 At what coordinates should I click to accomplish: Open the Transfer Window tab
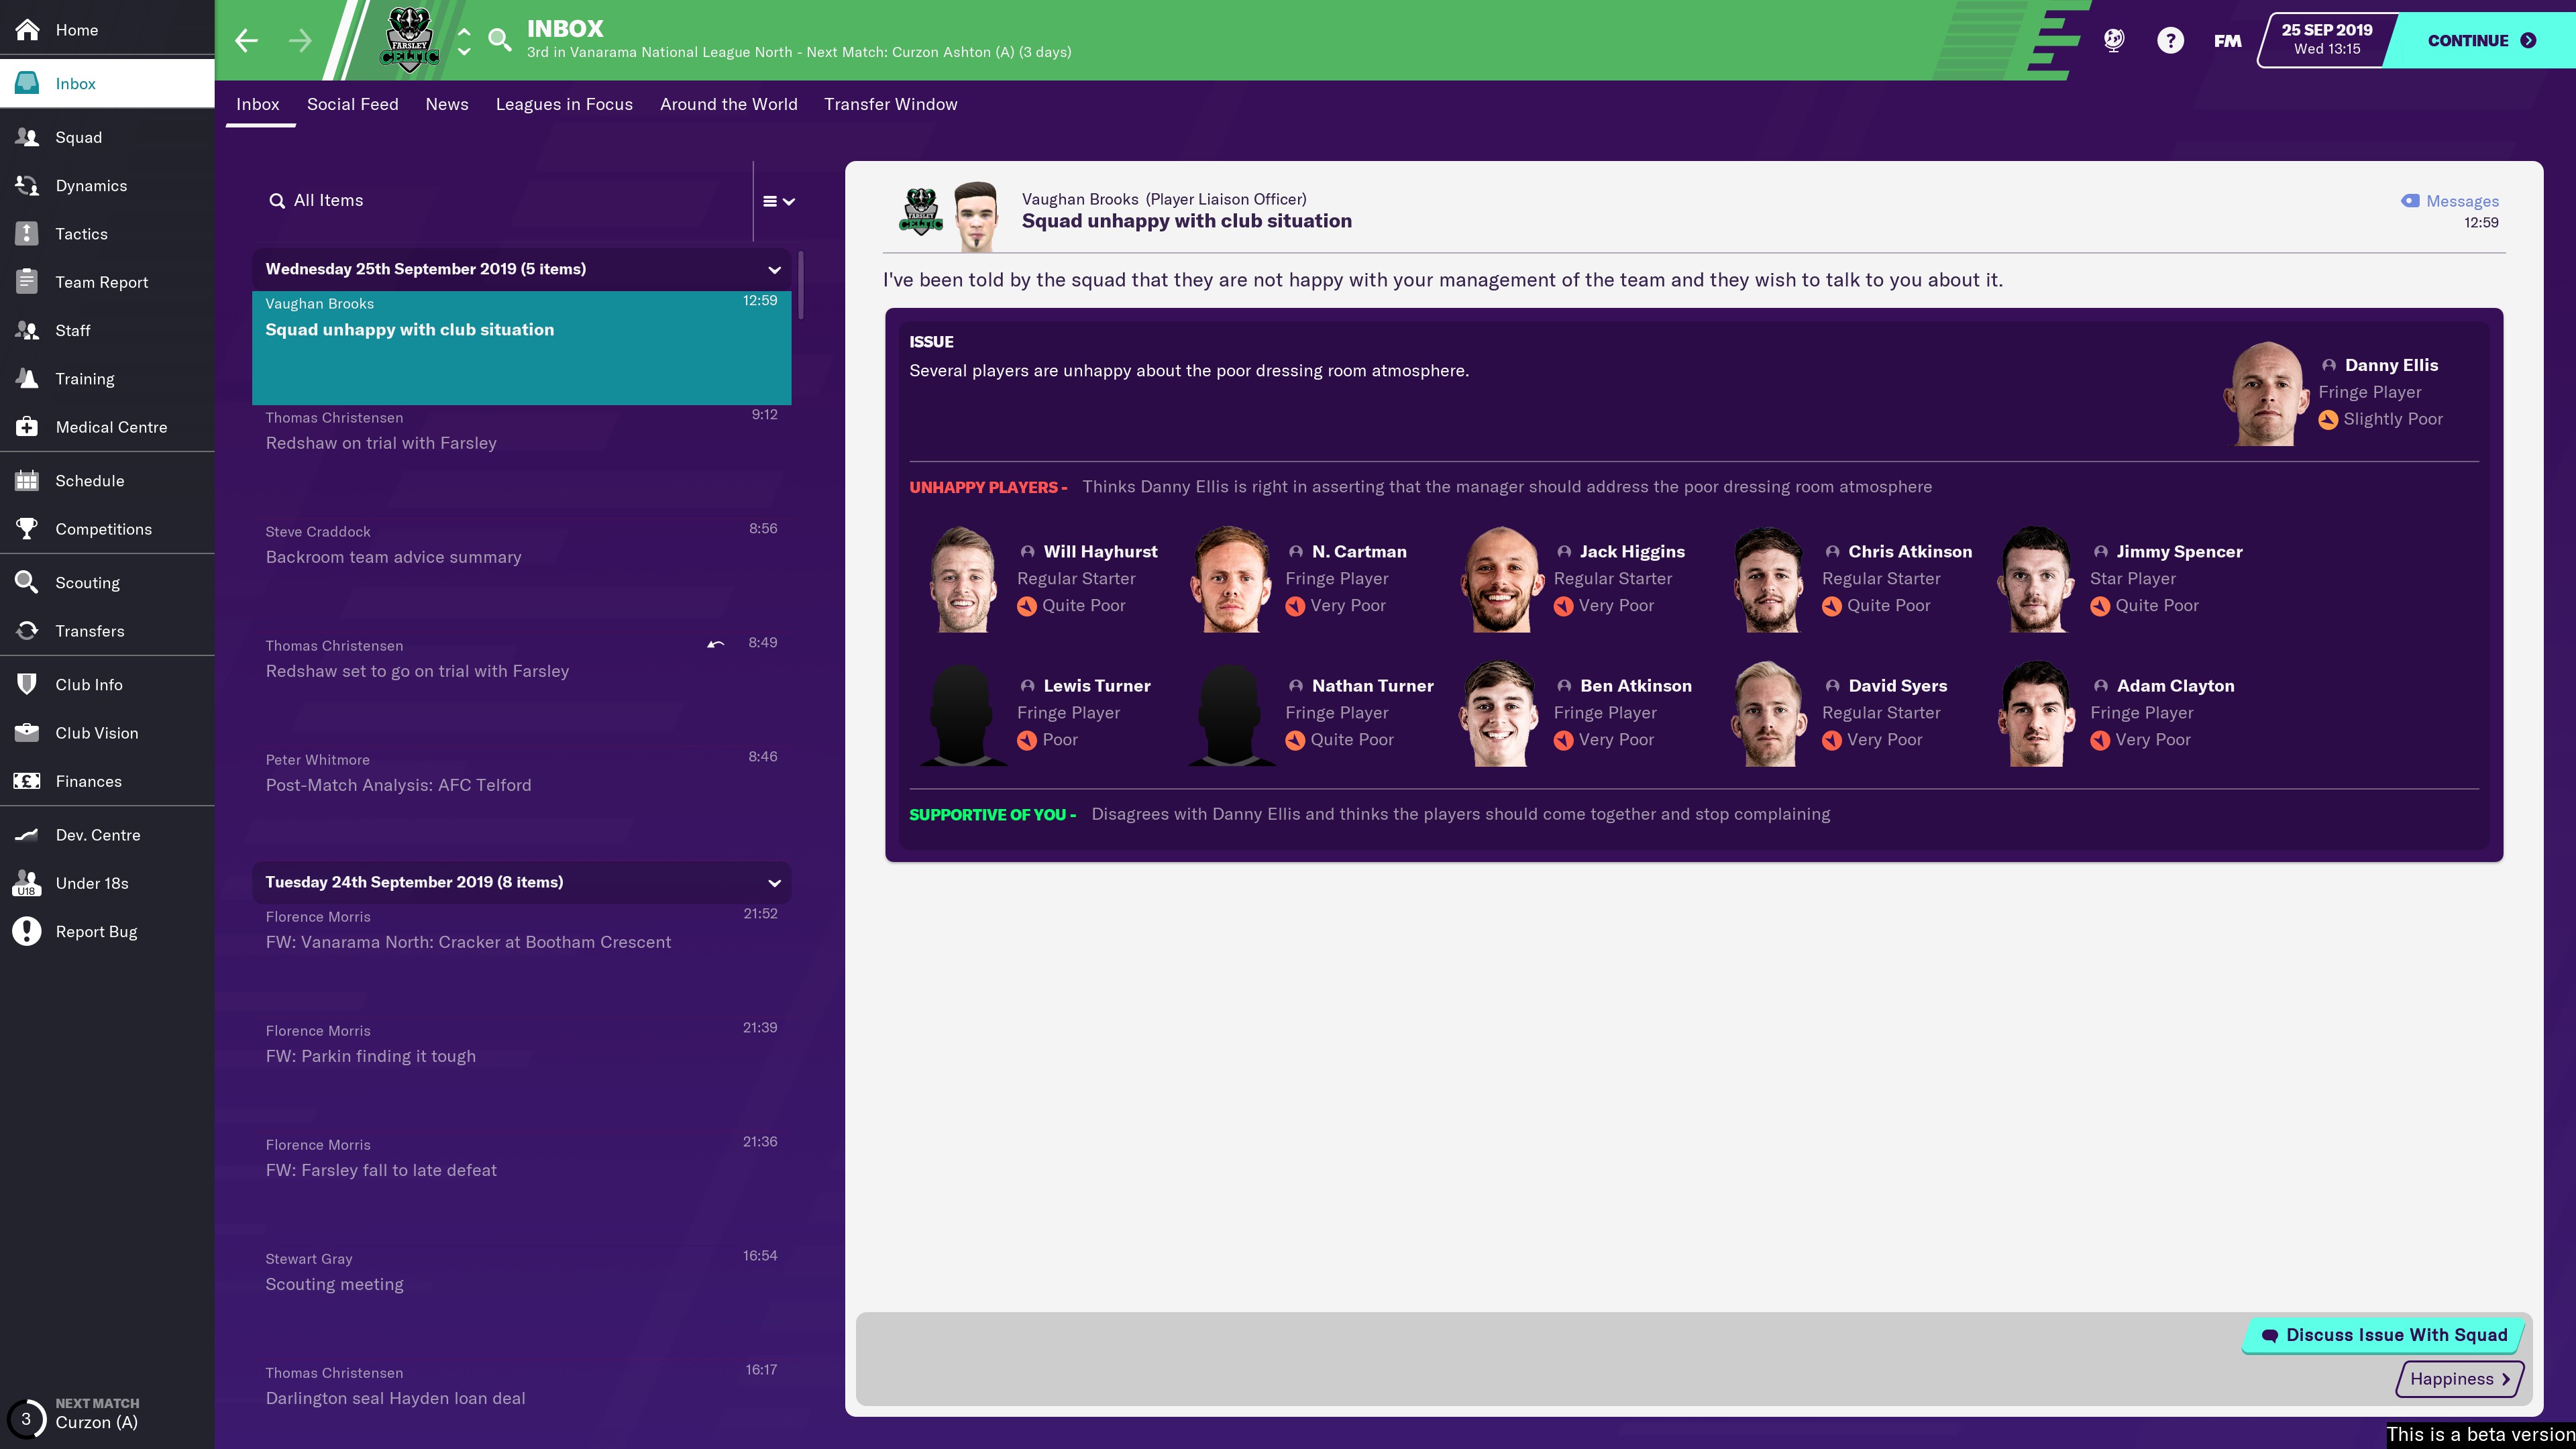point(890,104)
